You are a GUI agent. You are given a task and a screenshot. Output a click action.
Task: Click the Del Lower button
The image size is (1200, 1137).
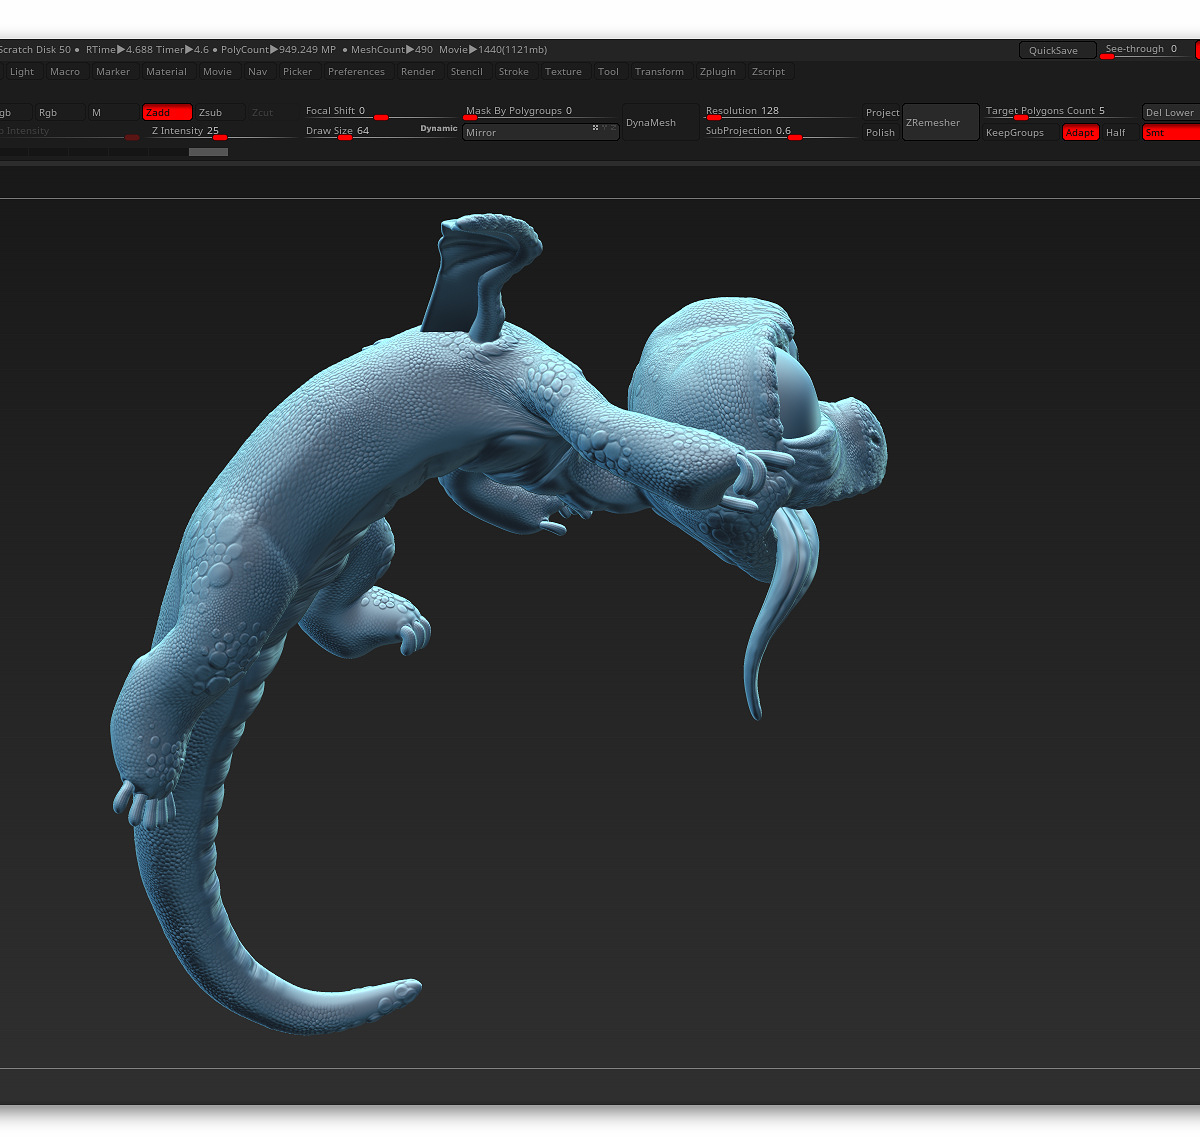coord(1171,113)
